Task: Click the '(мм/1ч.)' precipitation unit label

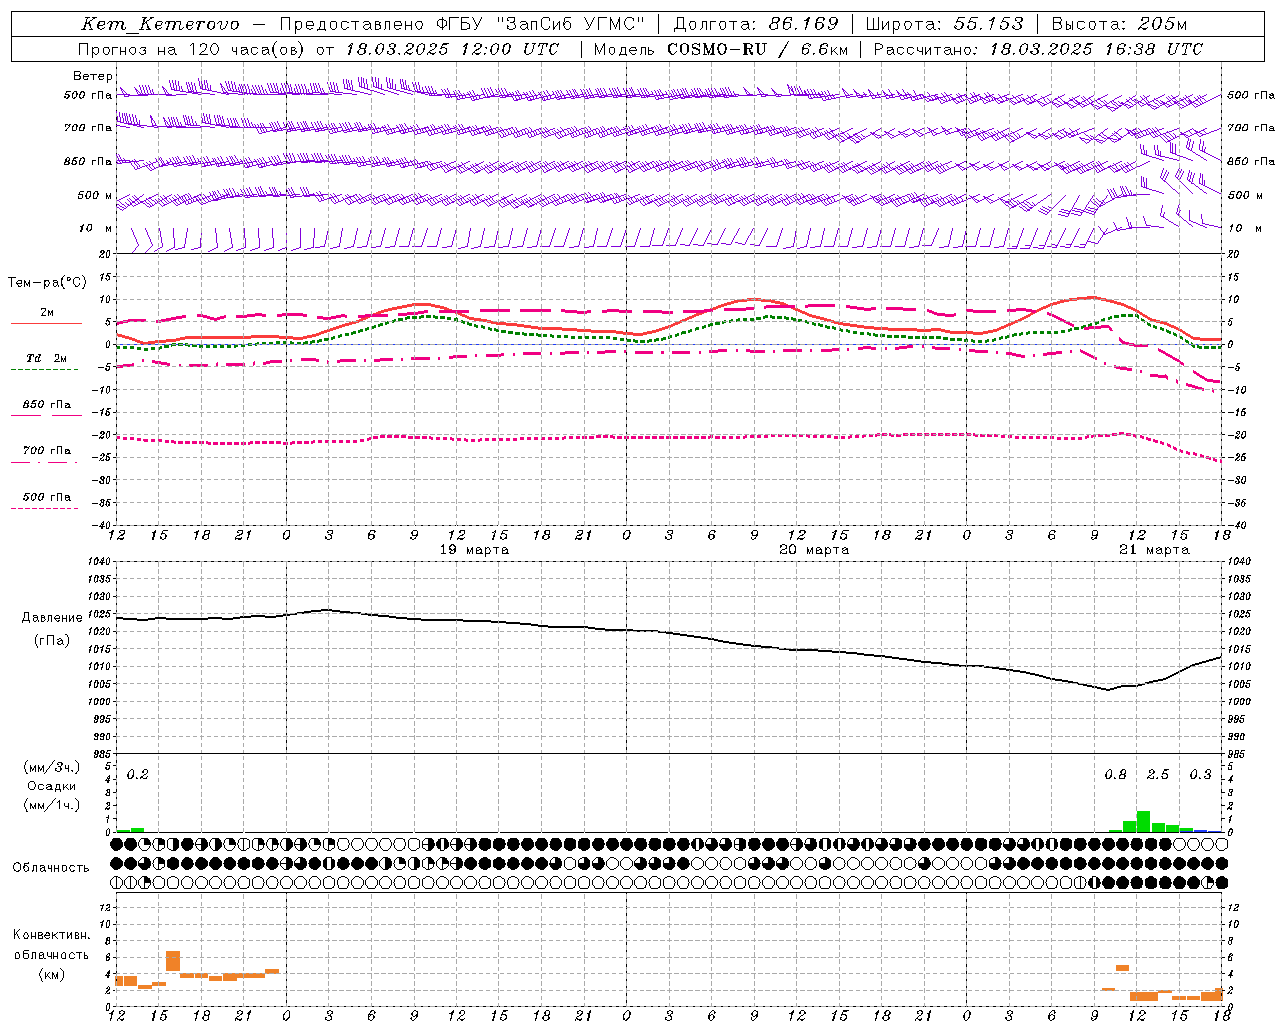Action: (51, 805)
